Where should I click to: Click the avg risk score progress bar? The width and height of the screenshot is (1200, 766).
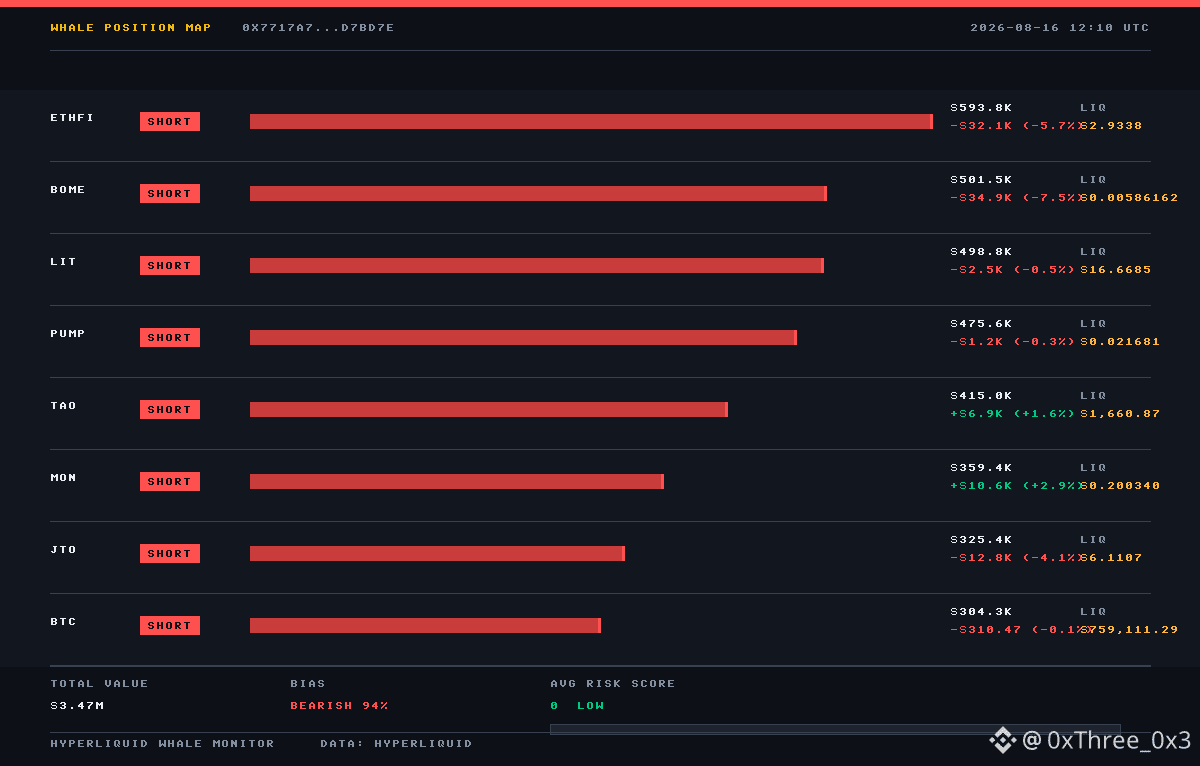835,729
